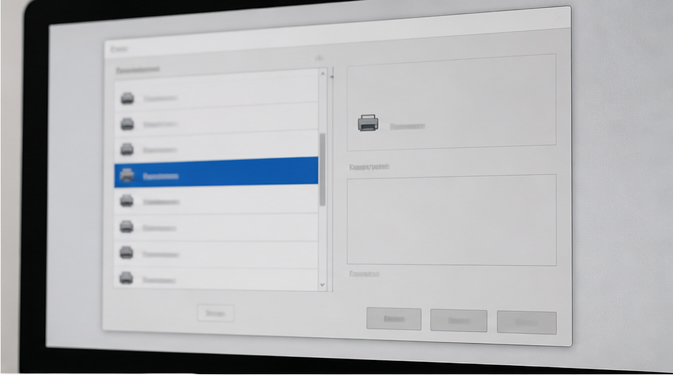Click the printer list's scrollbar thumb
Screen dimensions: 673x375
[x=322, y=169]
